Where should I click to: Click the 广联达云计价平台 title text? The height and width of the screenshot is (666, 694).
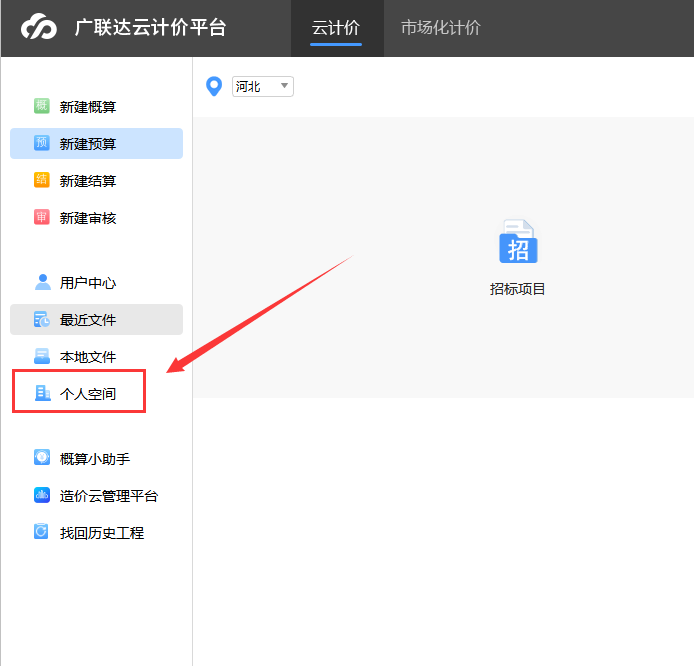pos(150,27)
